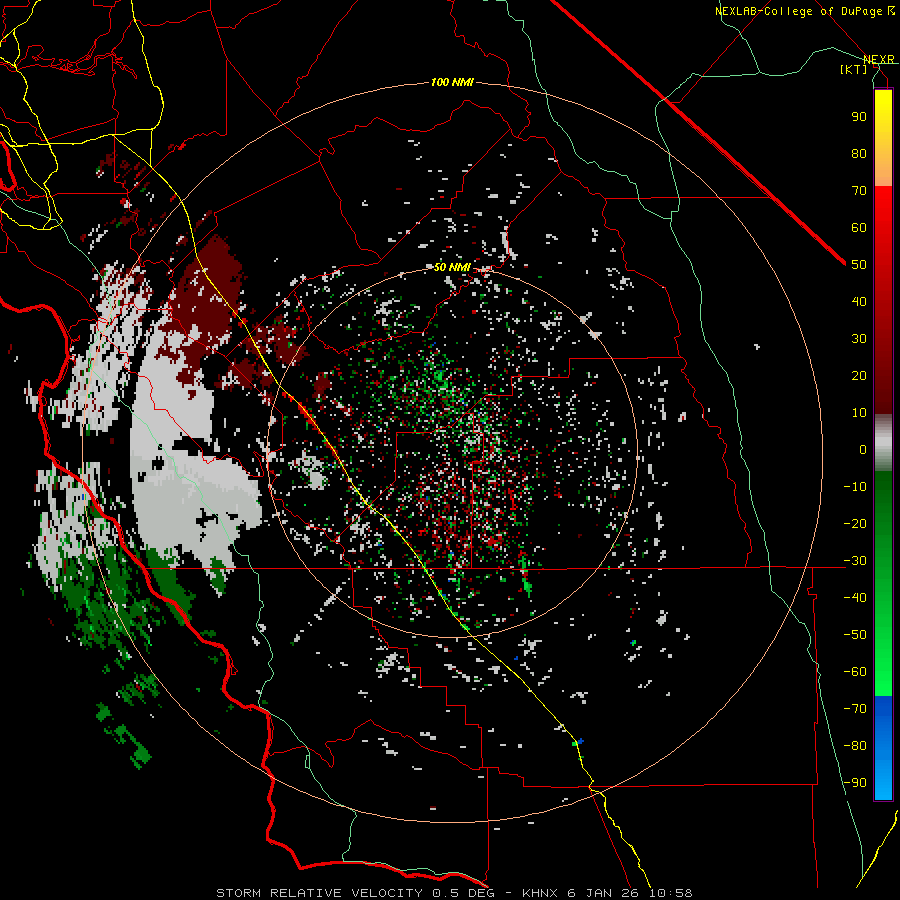Click the '50 NMI' range ring label
The image size is (900, 900).
tap(452, 267)
